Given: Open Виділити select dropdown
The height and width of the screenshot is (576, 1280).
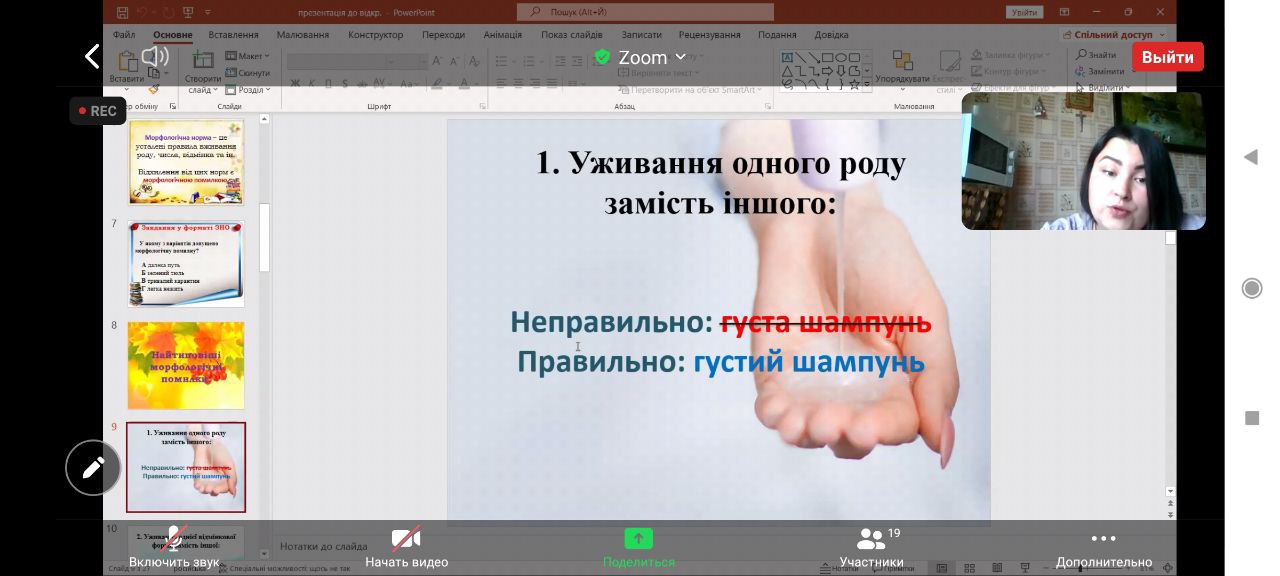Looking at the screenshot, I should (1102, 87).
